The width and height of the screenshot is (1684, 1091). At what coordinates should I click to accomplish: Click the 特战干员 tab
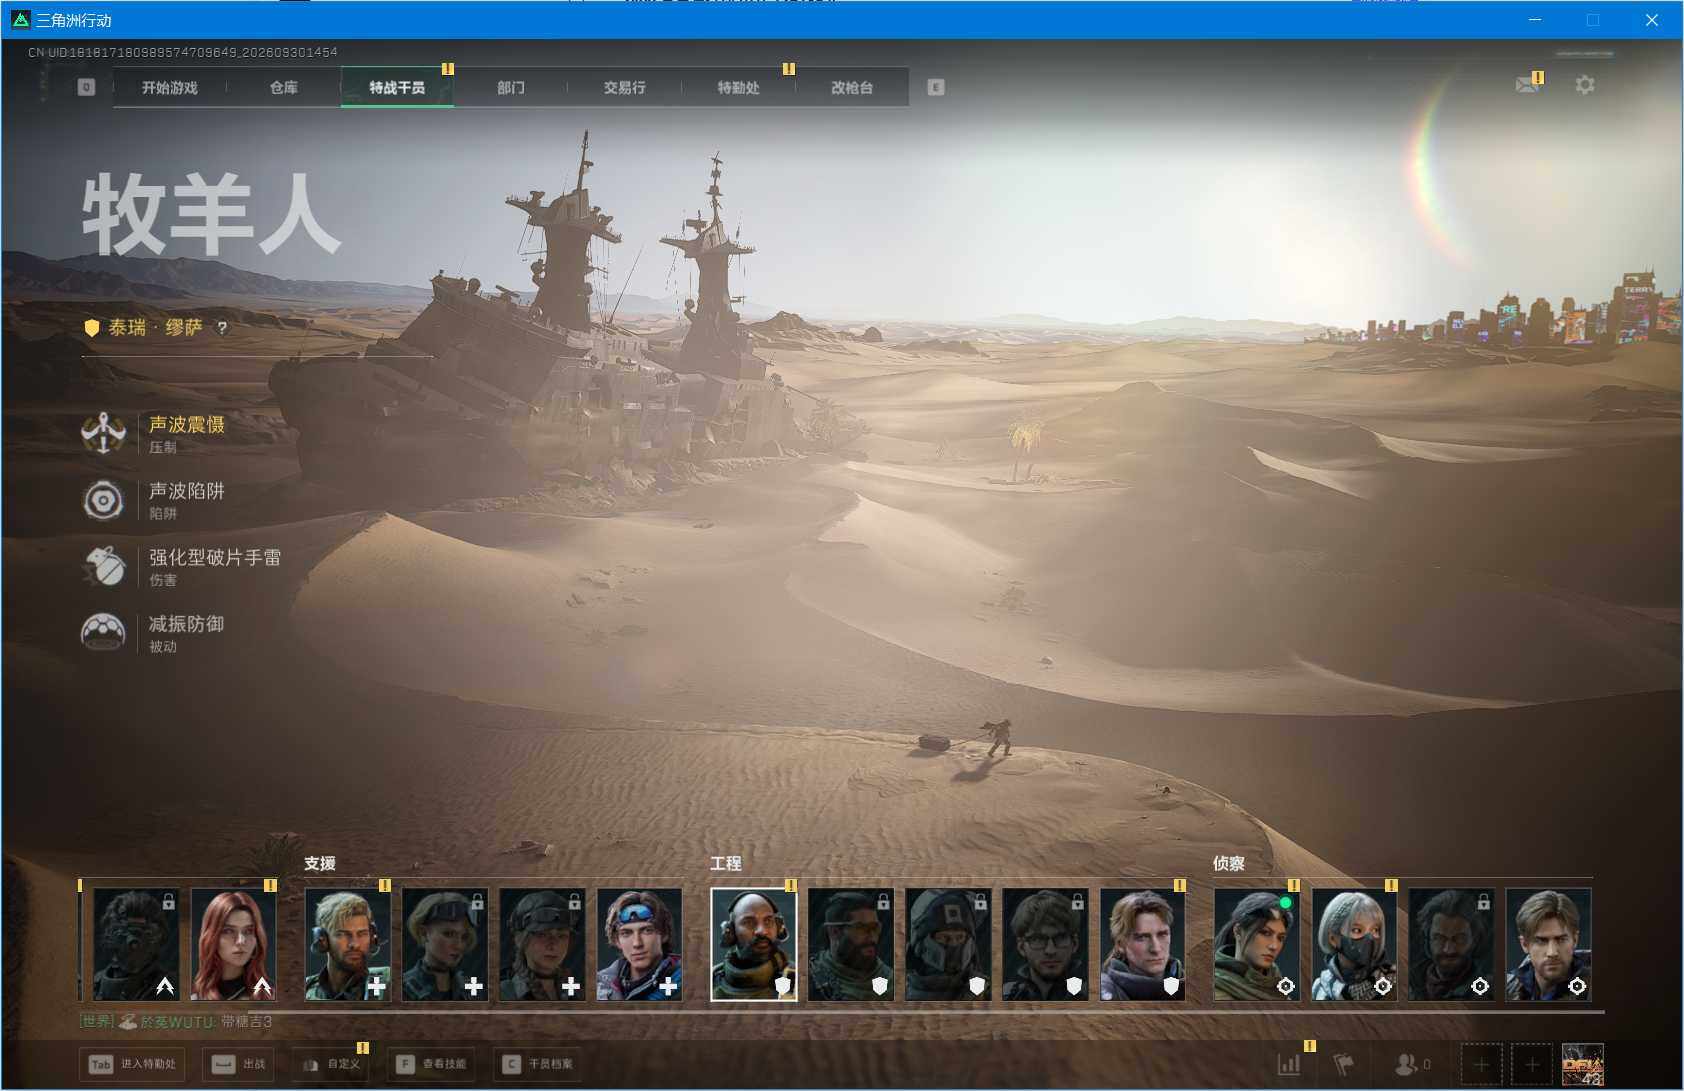(397, 88)
